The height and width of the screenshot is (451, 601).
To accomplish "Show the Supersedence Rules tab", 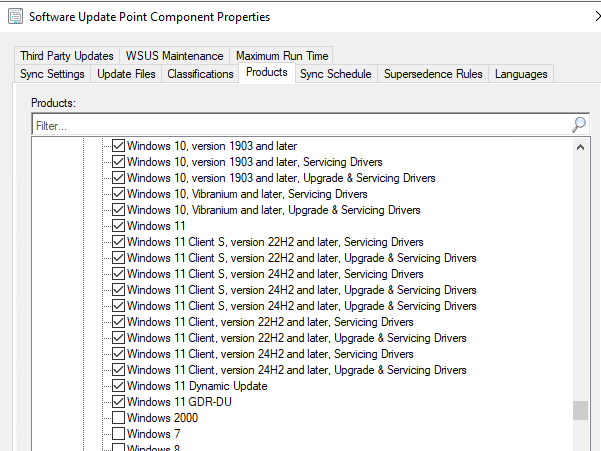I will (433, 74).
